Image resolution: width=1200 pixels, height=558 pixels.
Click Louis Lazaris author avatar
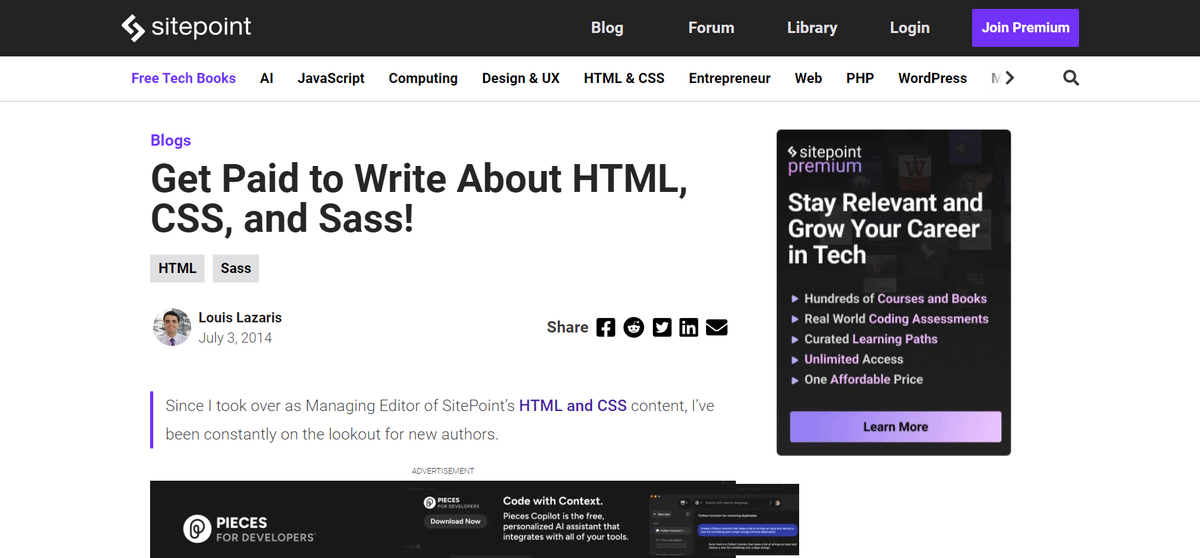(172, 327)
